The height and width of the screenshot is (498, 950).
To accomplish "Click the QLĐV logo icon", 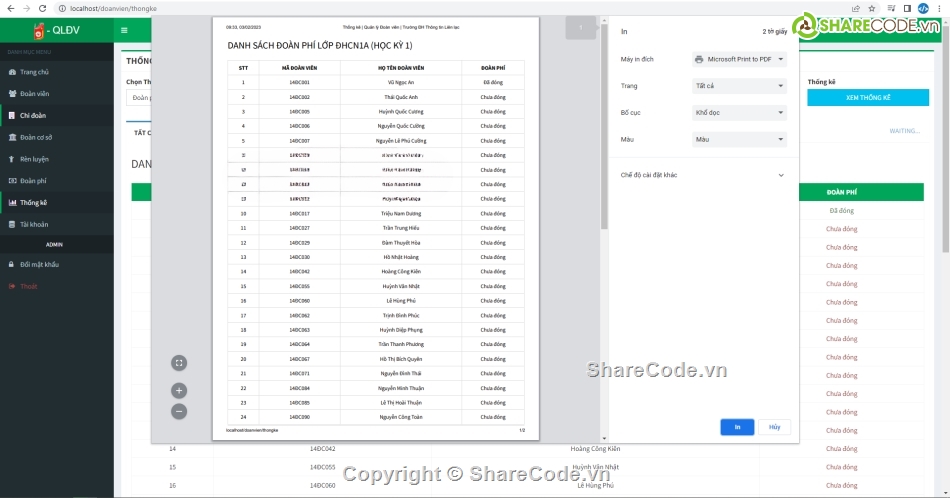I will (x=39, y=30).
